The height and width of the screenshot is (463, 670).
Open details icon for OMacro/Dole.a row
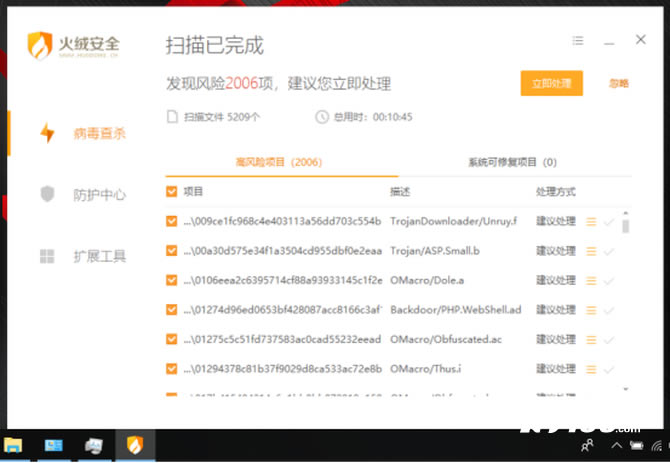coord(591,281)
